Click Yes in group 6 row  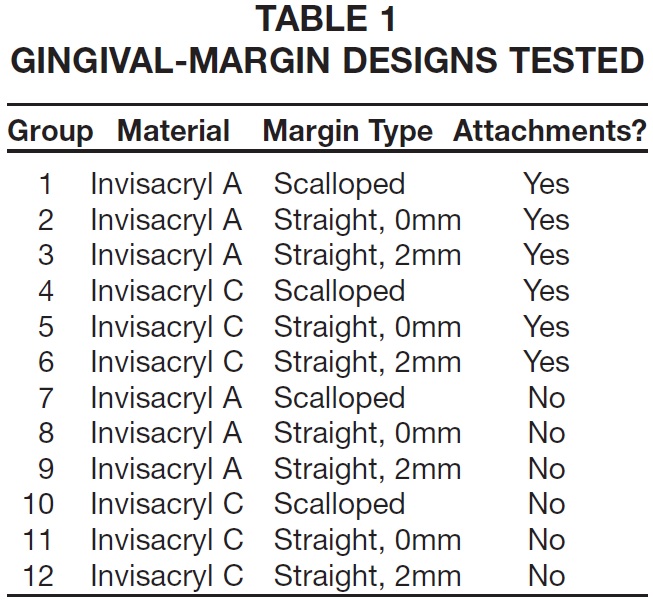tap(546, 362)
